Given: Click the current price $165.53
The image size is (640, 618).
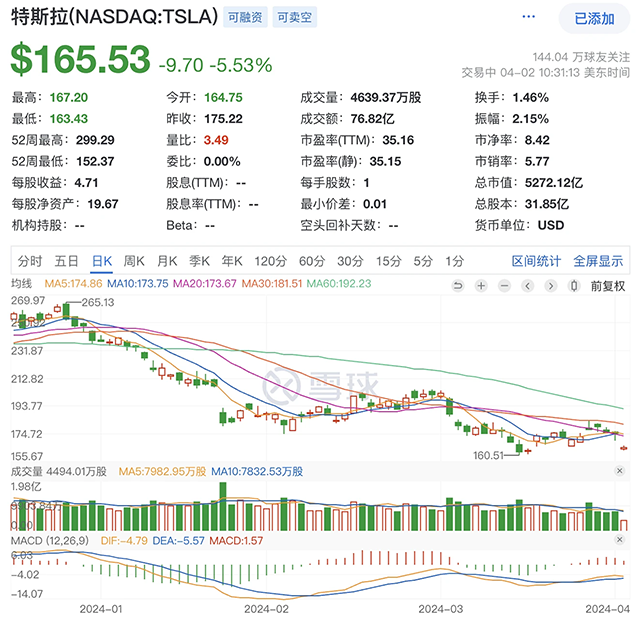Looking at the screenshot, I should click(80, 59).
